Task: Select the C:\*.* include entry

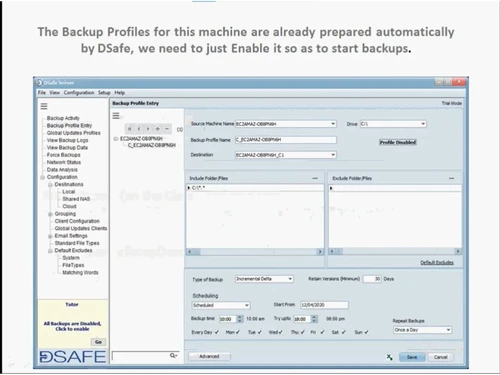Action: (x=198, y=188)
